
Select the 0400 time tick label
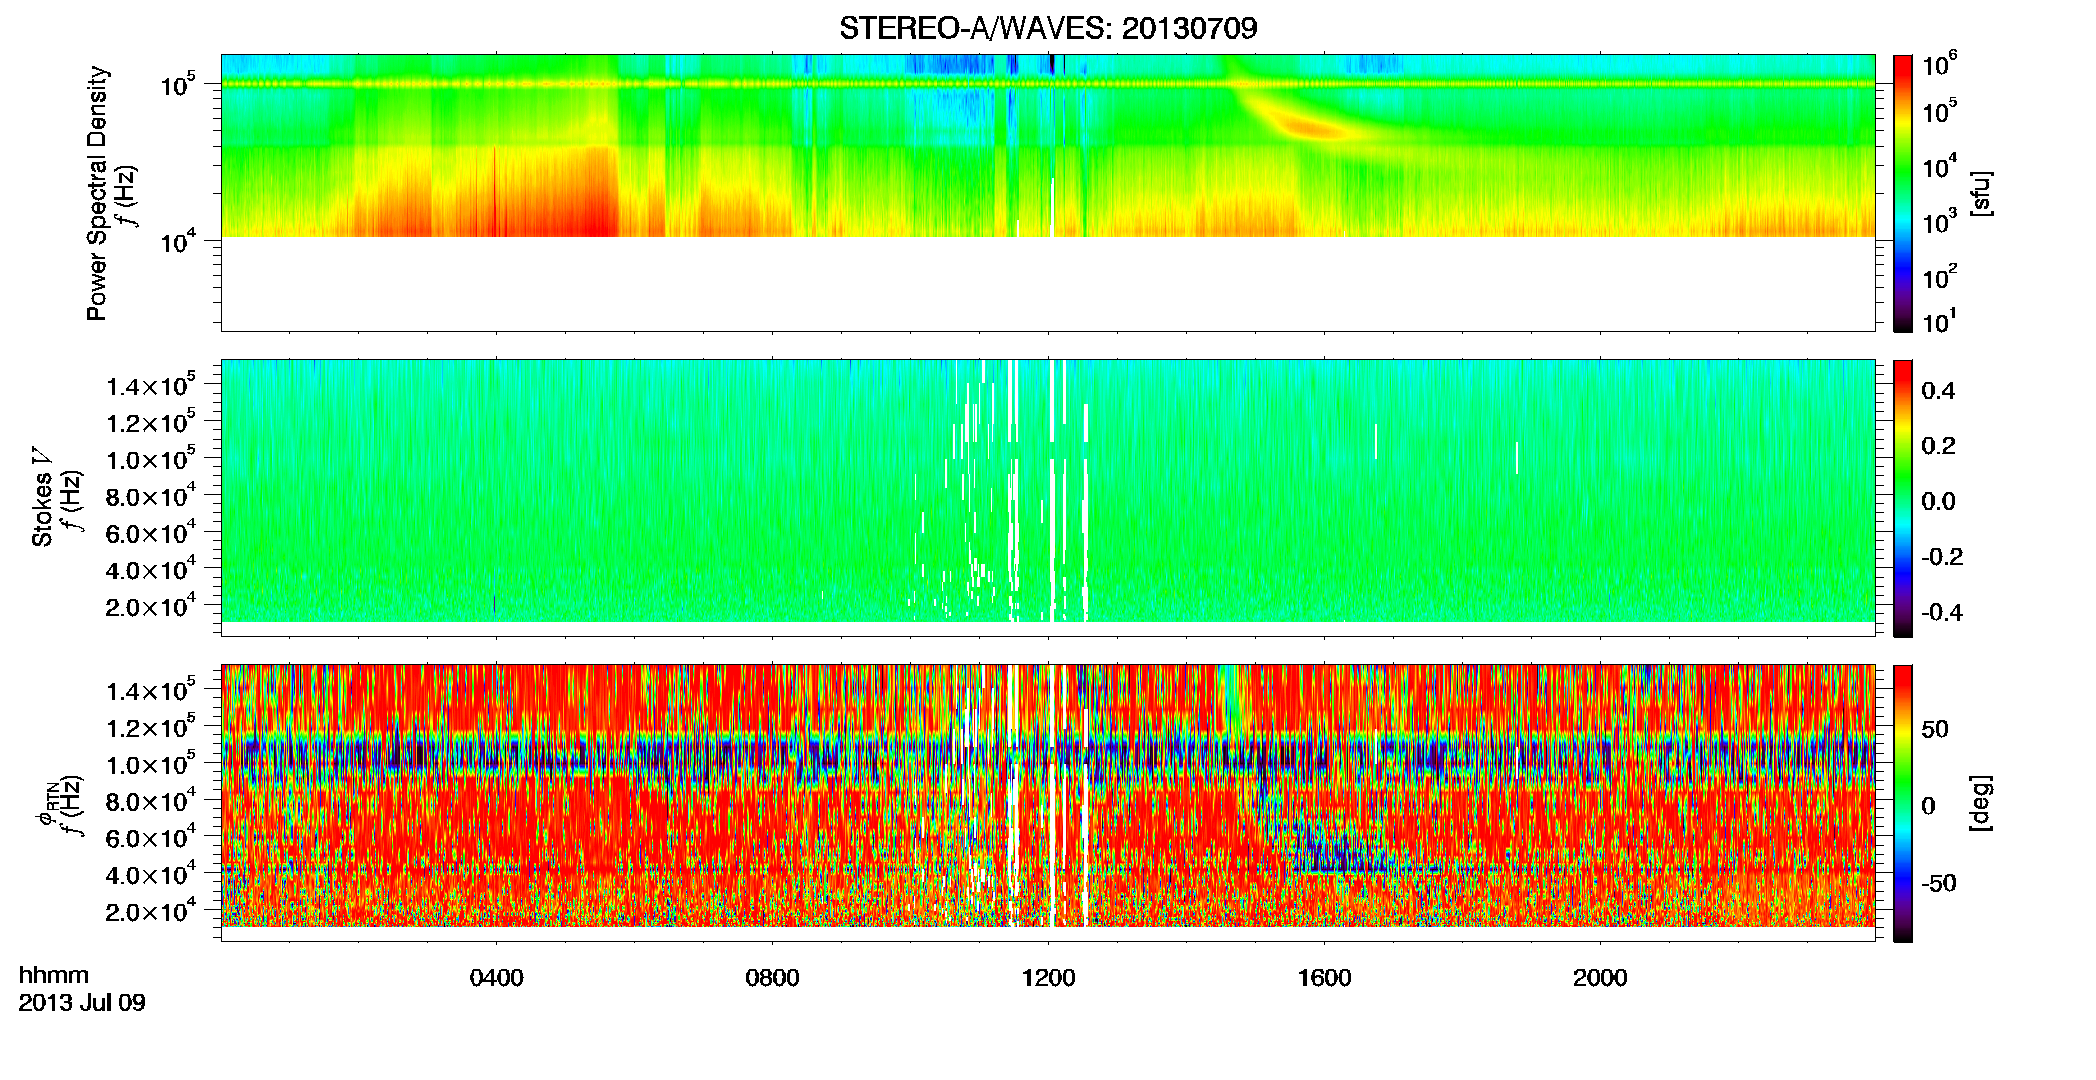[x=496, y=978]
